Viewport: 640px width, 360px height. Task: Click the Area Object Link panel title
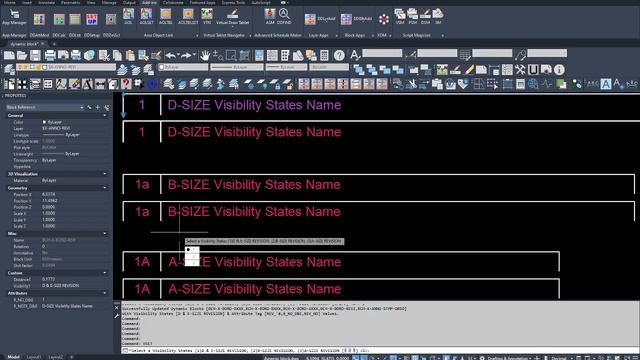coord(158,36)
